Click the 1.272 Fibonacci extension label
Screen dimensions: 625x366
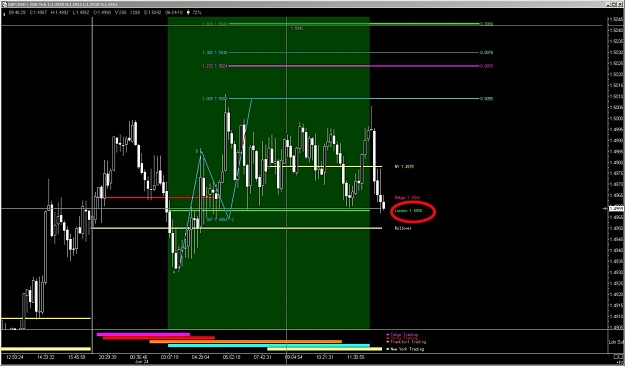tap(215, 66)
